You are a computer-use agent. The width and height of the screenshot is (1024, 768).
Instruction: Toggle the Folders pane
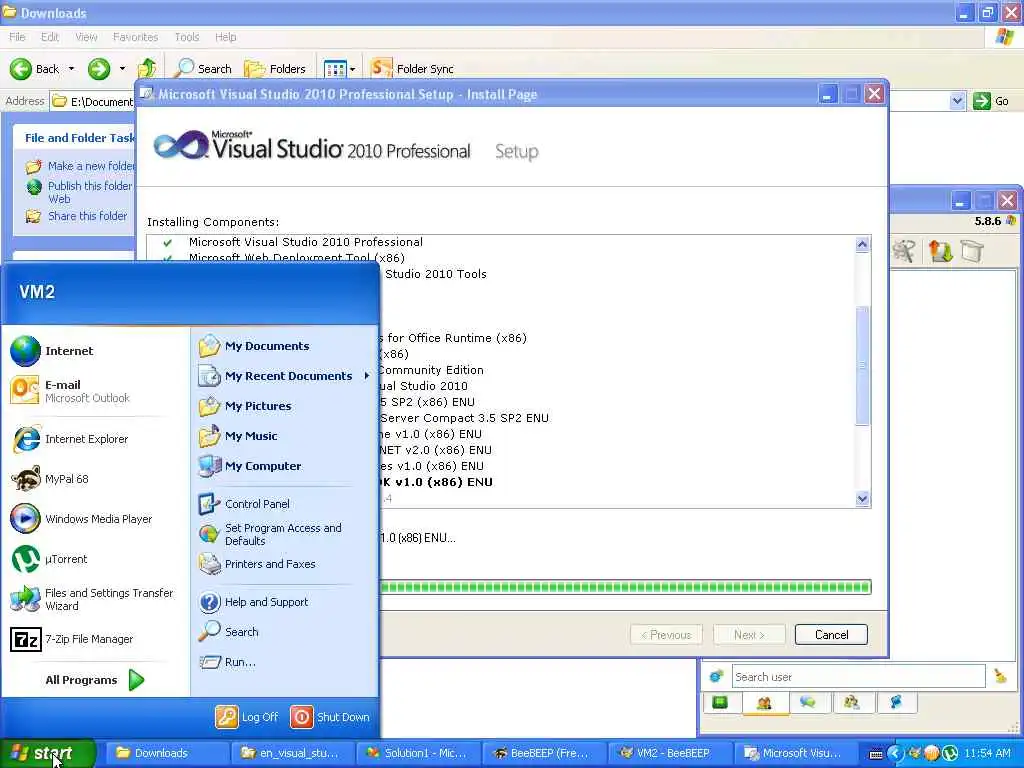[x=275, y=69]
